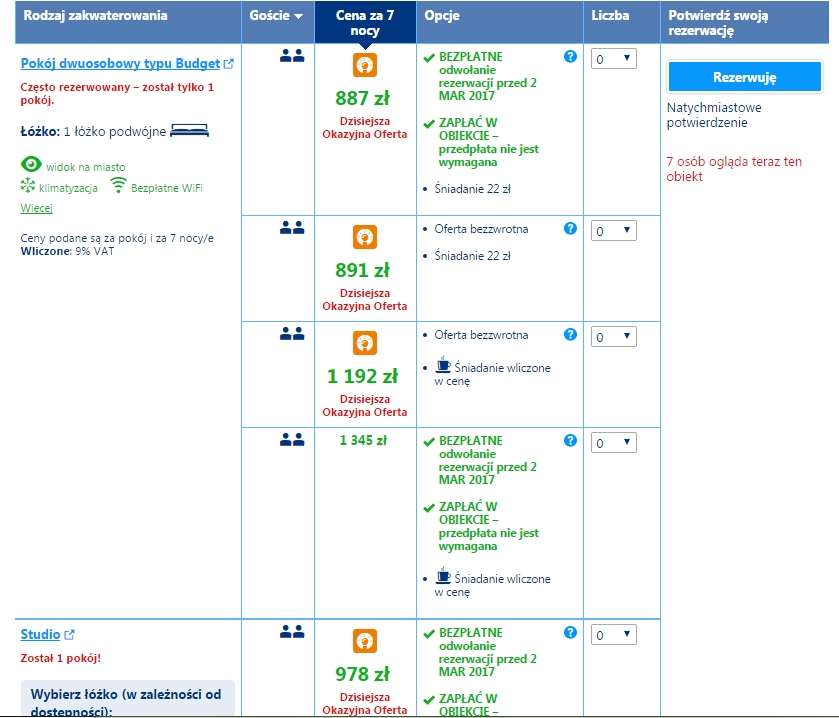This screenshot has width=839, height=718.
Task: Click the double bed icon after 1 łóżko podwójne
Action: click(189, 131)
